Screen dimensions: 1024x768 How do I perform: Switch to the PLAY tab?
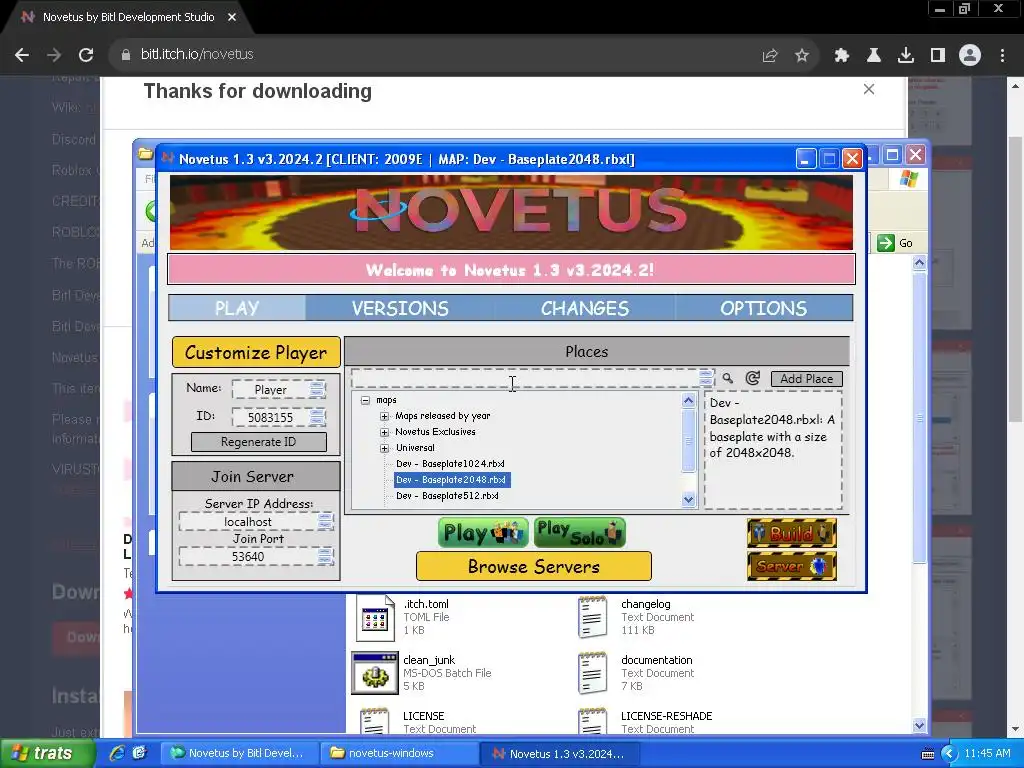[237, 308]
